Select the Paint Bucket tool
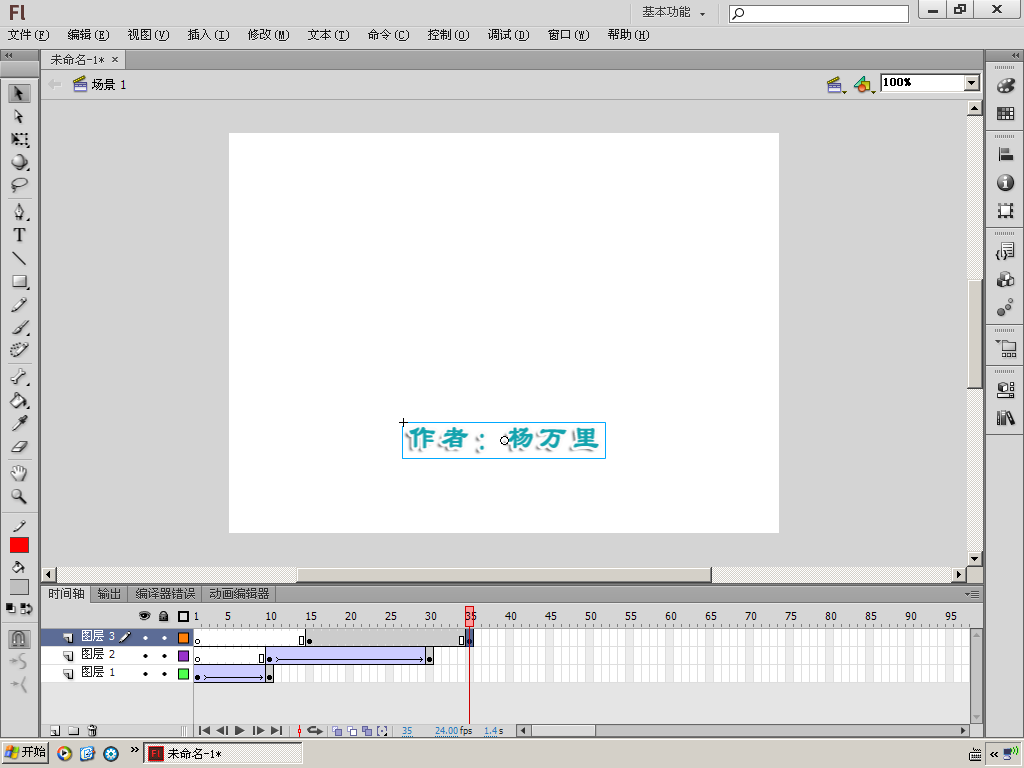 pyautogui.click(x=19, y=400)
